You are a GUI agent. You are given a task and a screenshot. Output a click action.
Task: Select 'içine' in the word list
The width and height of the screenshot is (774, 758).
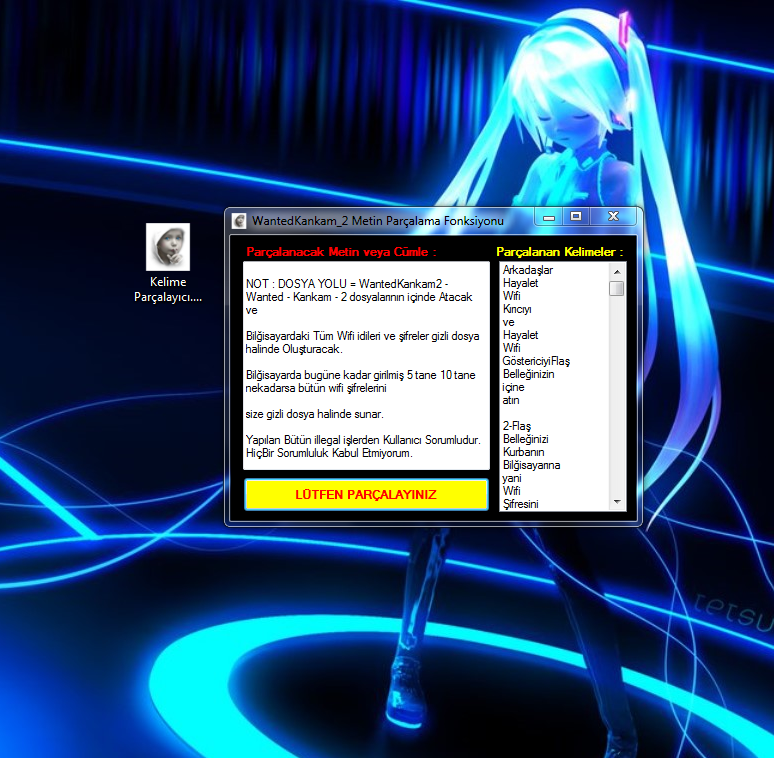click(513, 387)
